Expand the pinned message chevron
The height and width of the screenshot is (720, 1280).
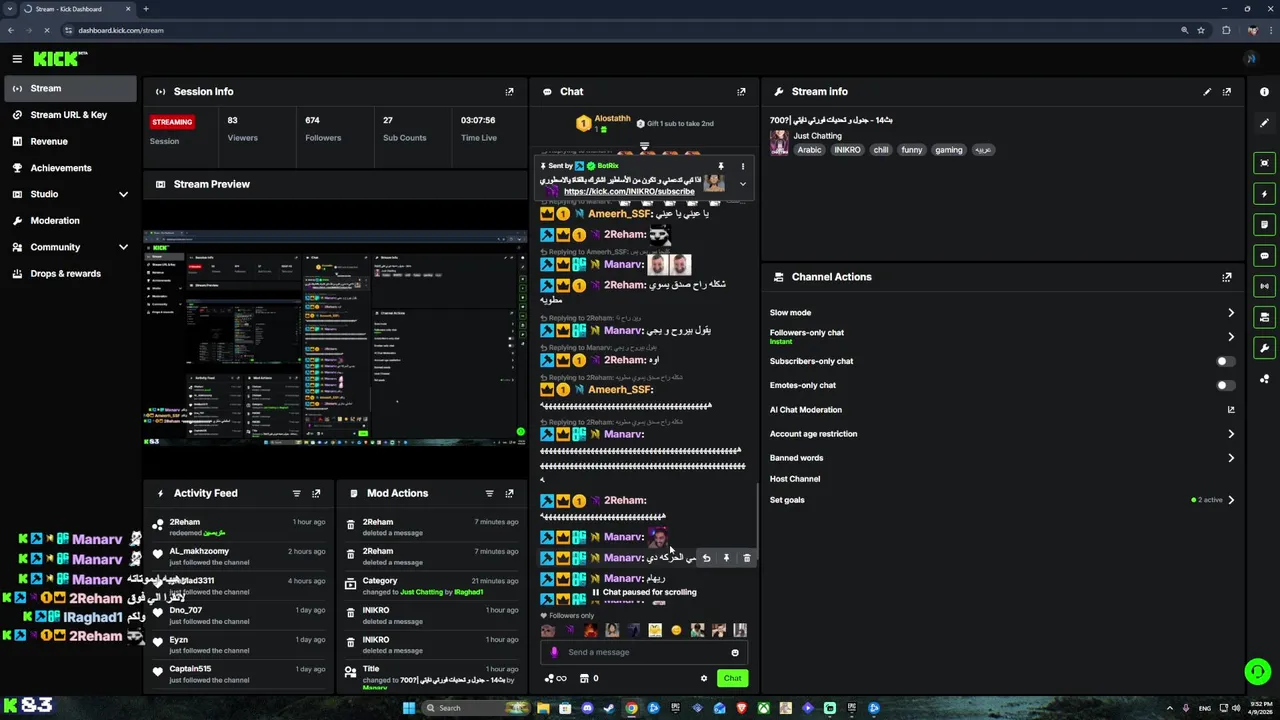click(x=742, y=184)
